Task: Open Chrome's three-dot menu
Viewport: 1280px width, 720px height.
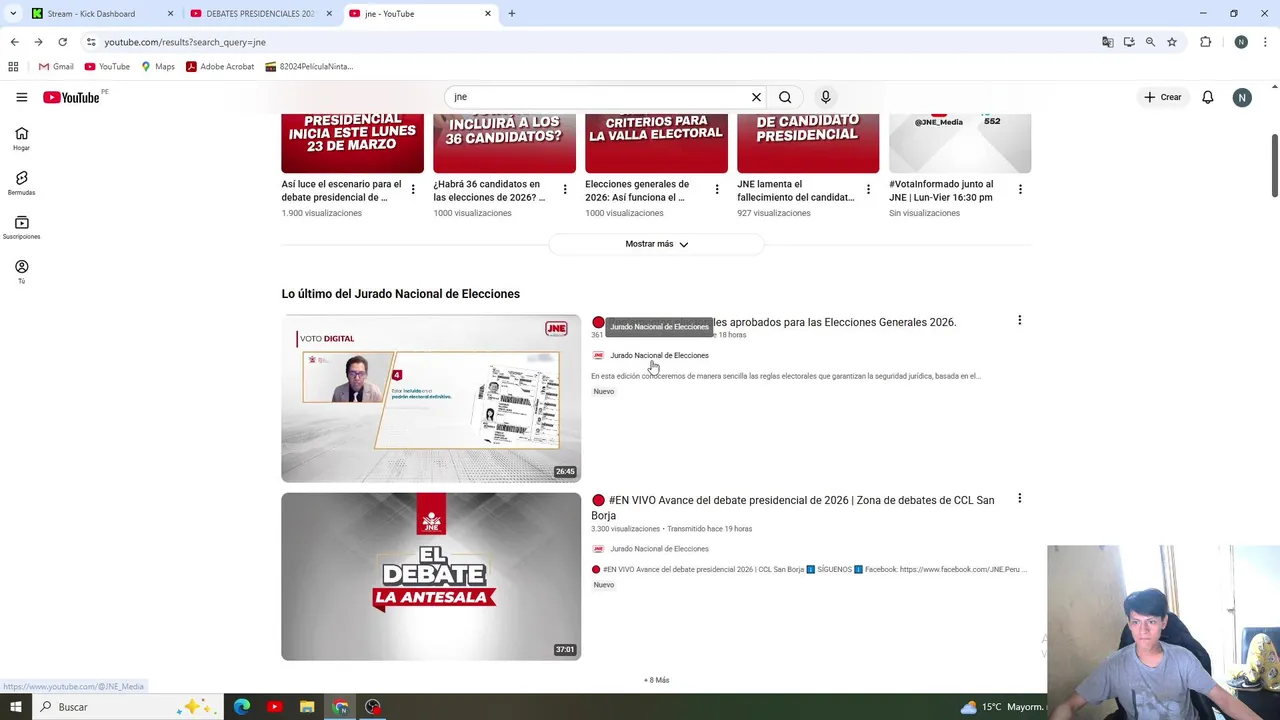Action: (x=1265, y=42)
